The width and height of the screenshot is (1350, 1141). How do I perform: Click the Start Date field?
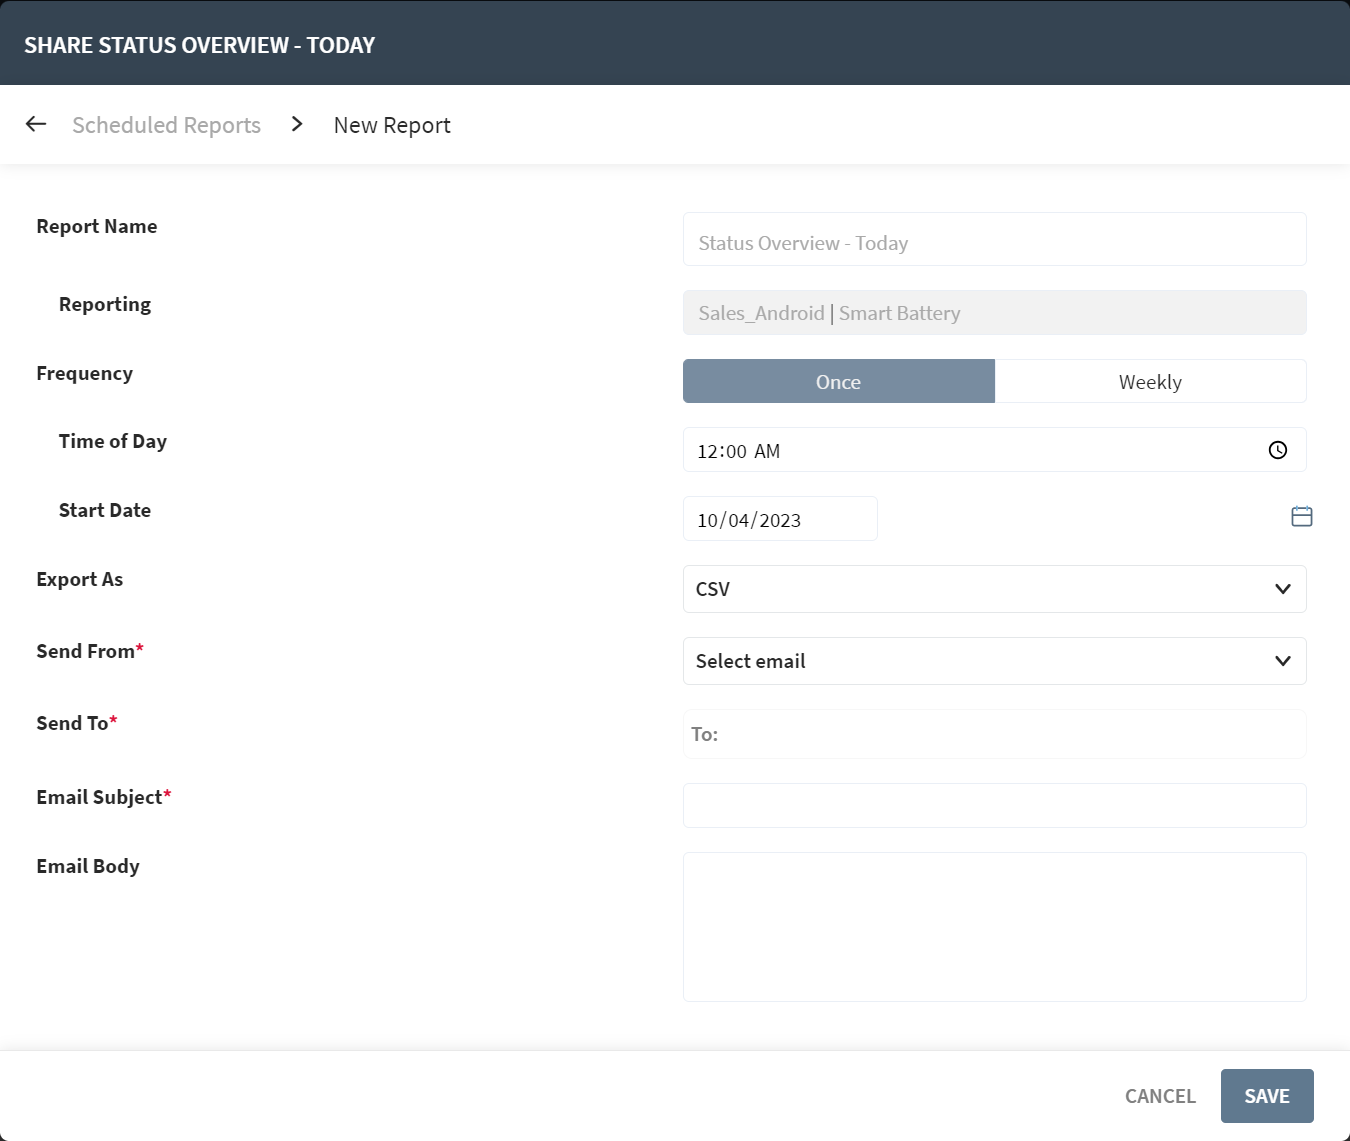(780, 519)
